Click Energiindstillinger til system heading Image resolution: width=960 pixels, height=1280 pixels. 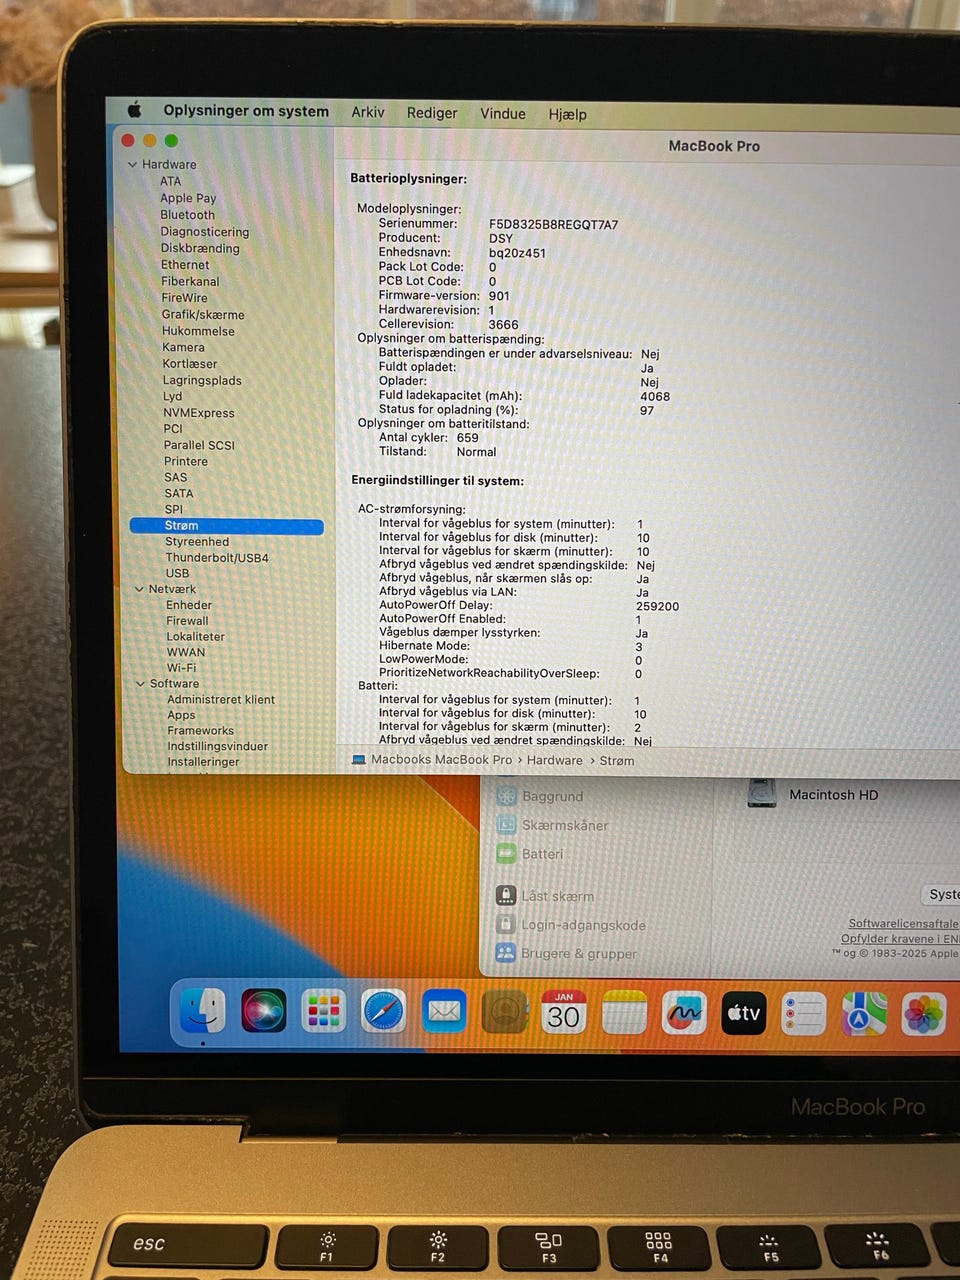[x=438, y=480]
